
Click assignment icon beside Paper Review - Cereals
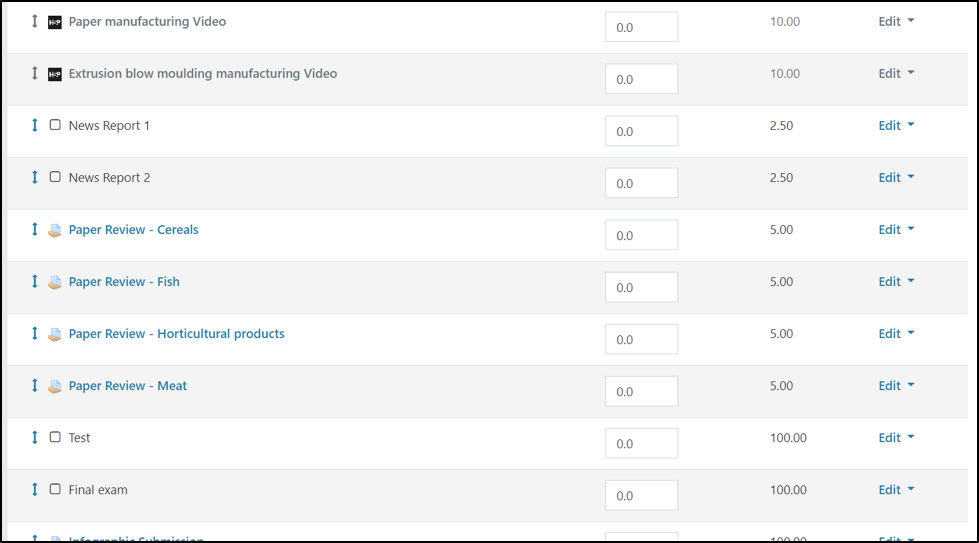(x=55, y=230)
